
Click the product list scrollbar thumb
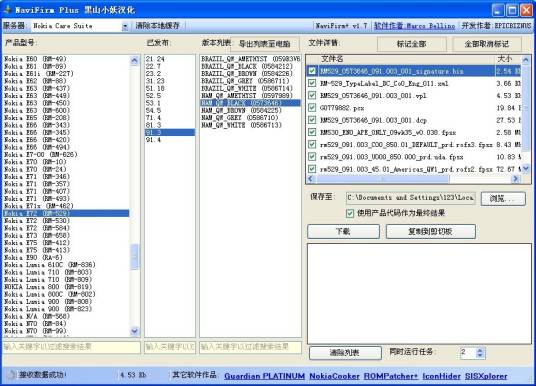coord(135,256)
